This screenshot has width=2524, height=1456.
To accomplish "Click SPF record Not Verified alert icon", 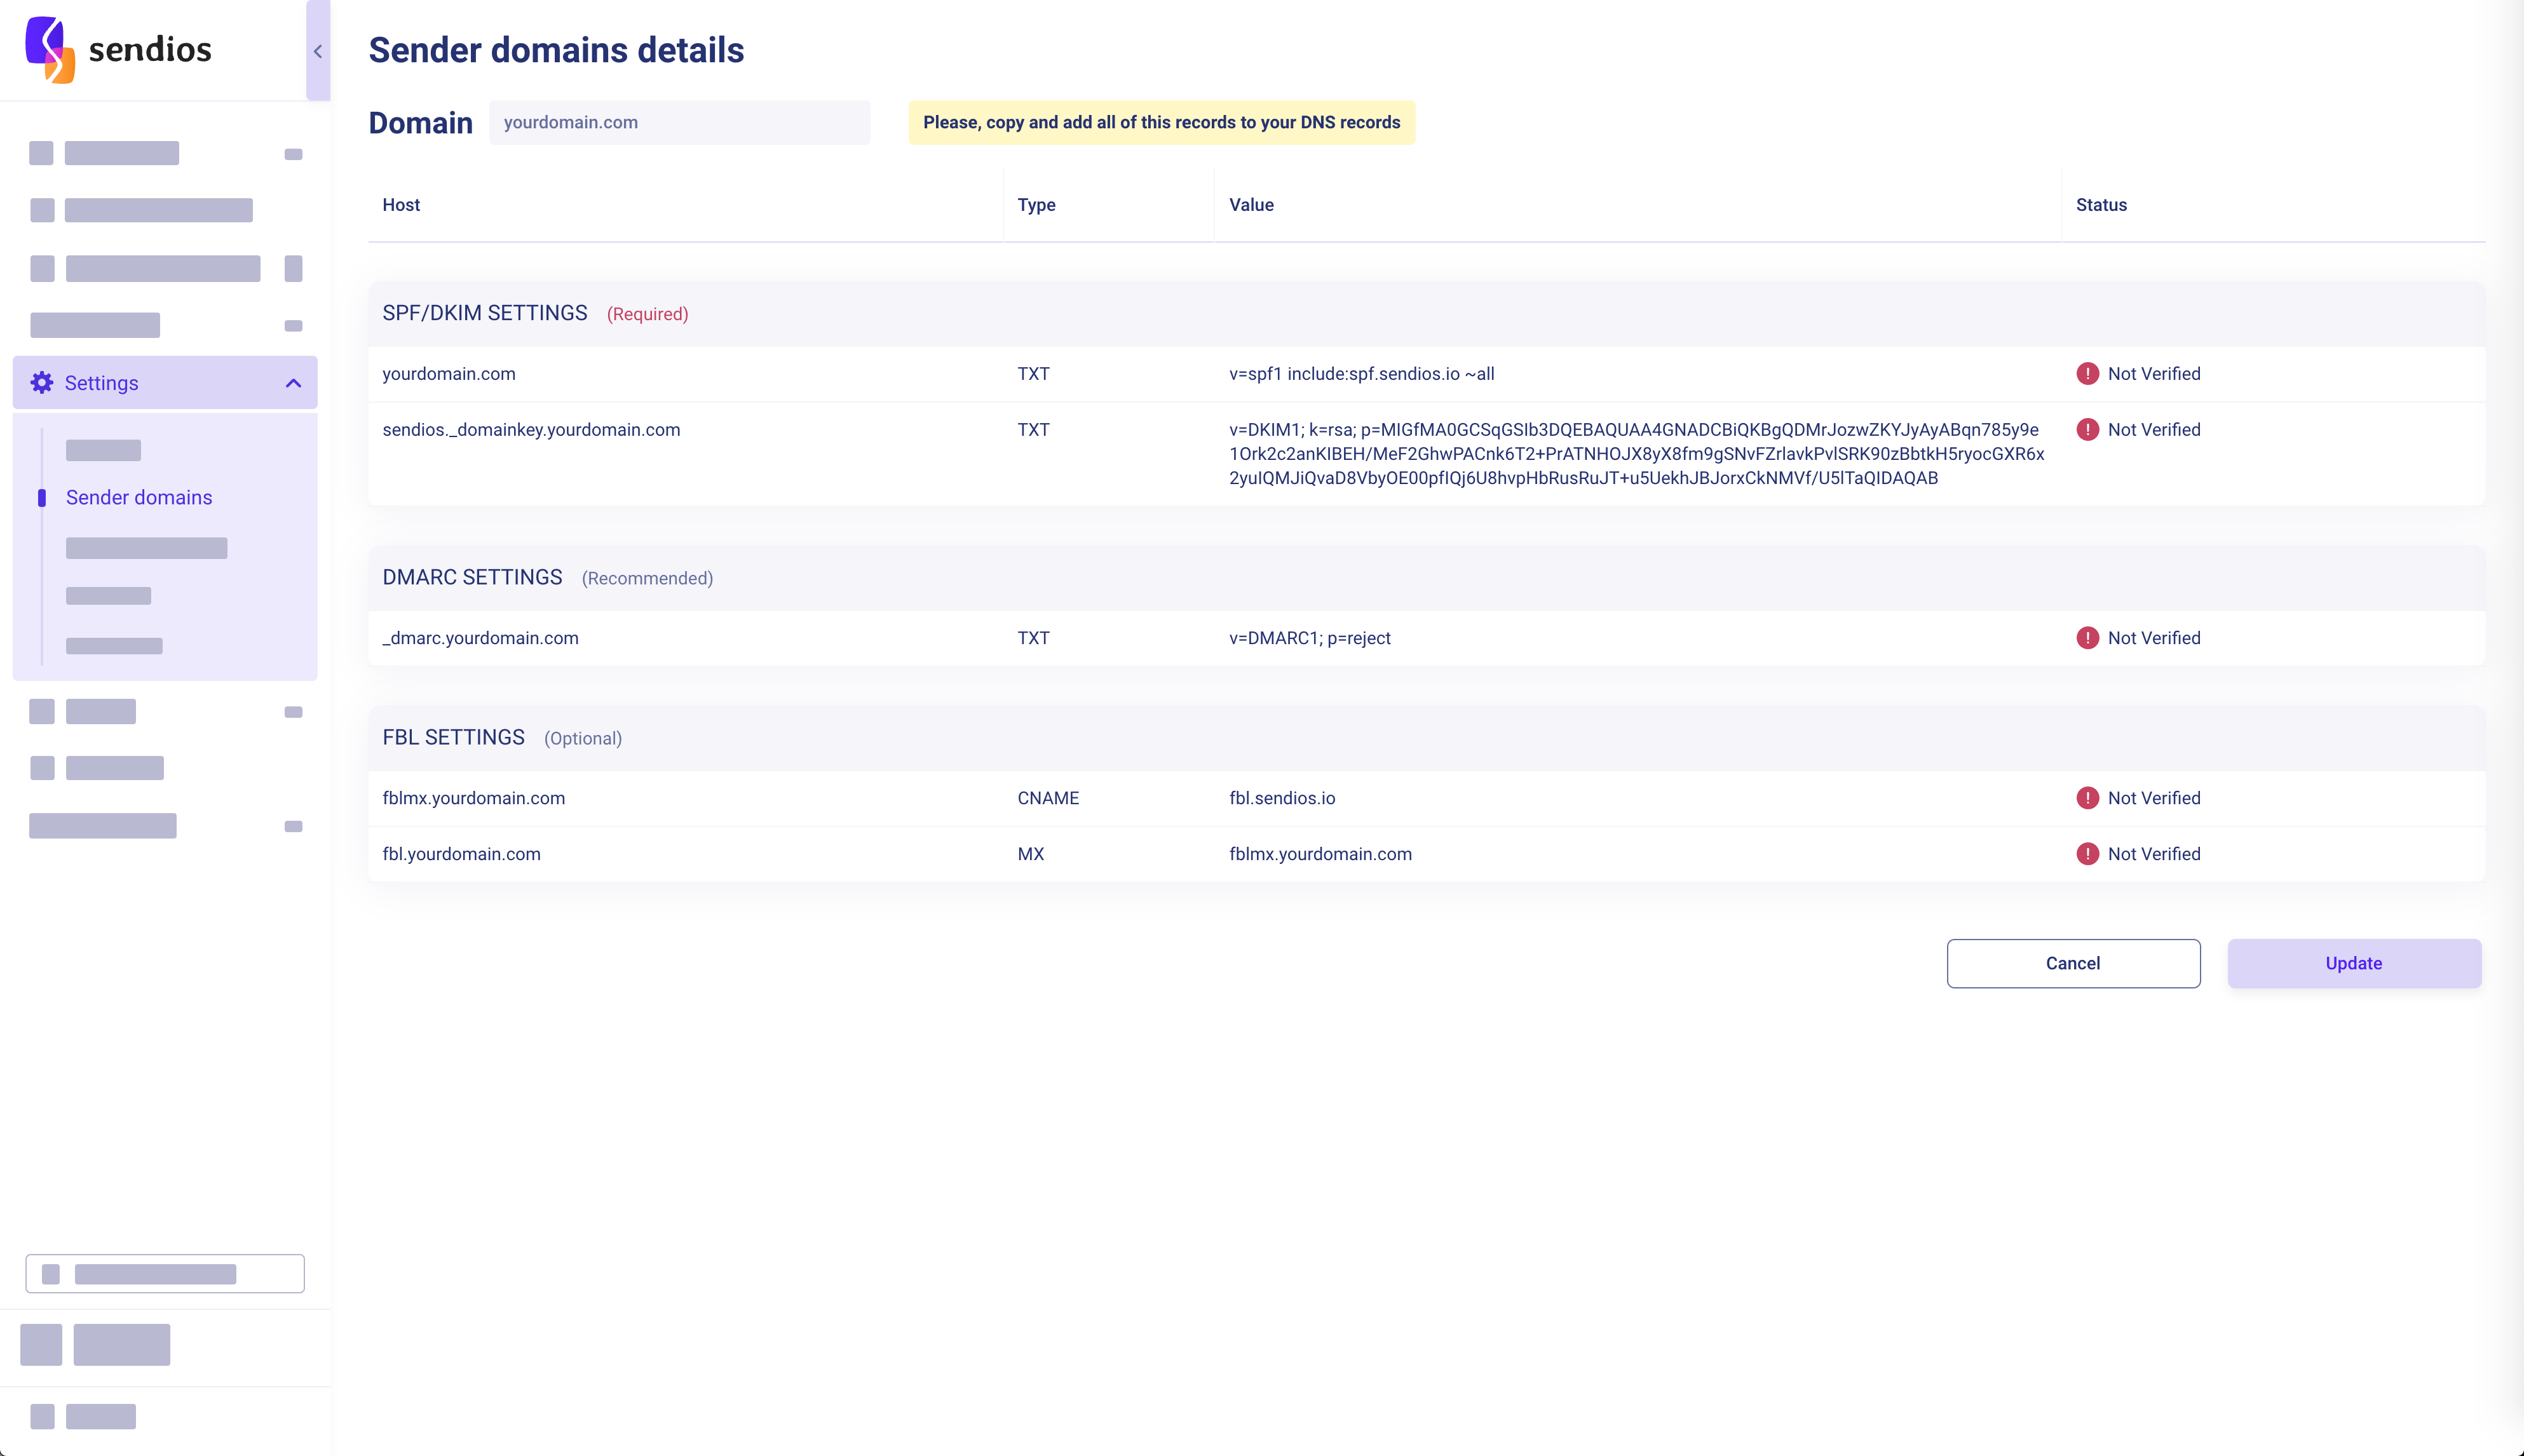I will 2087,374.
